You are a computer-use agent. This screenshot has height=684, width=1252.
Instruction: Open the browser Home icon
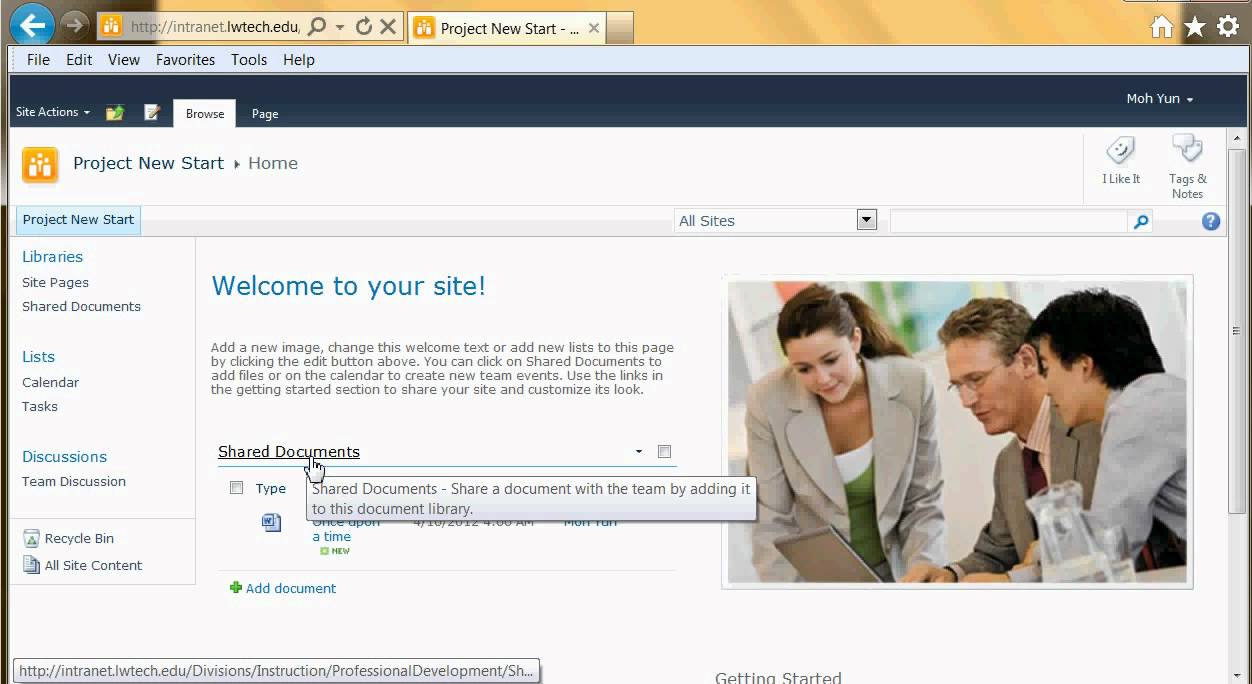click(1162, 27)
